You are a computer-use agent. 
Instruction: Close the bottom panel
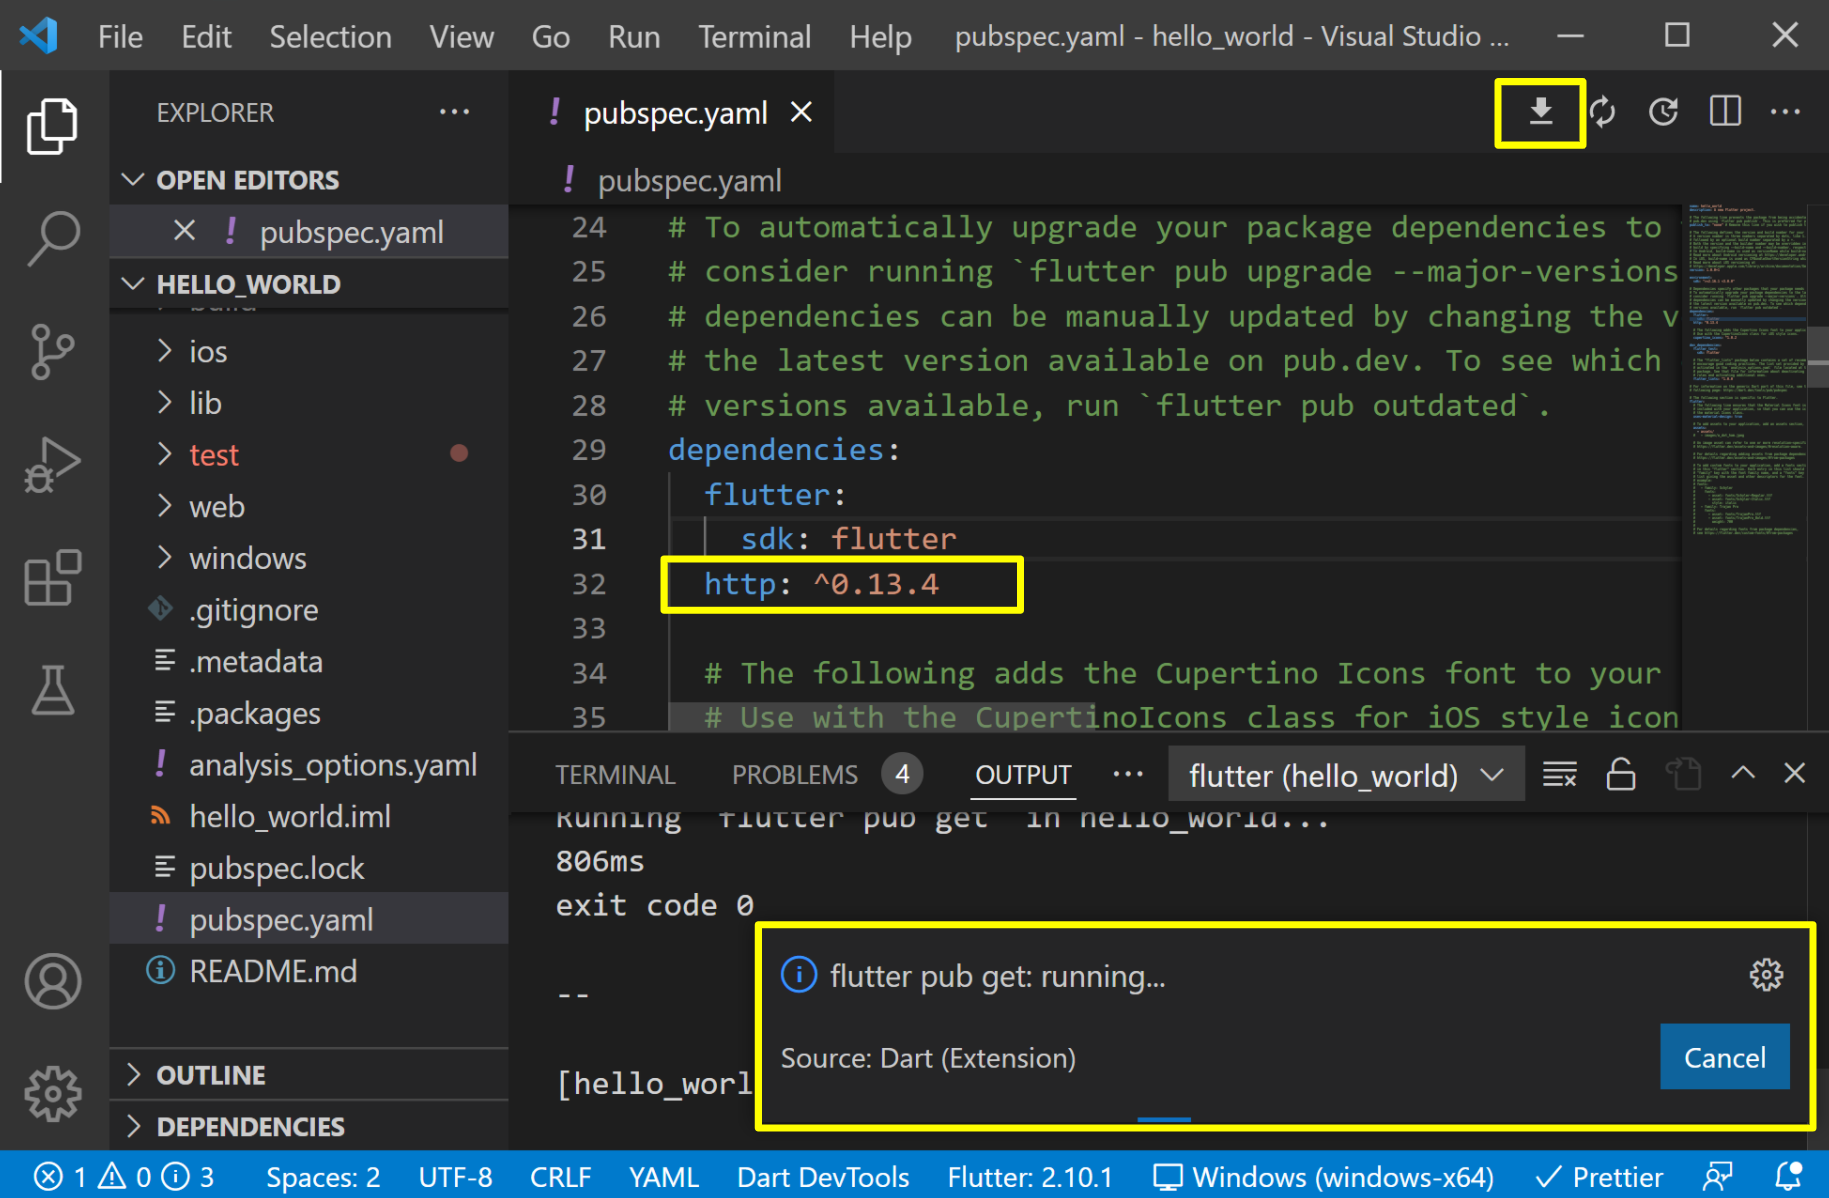[1795, 773]
